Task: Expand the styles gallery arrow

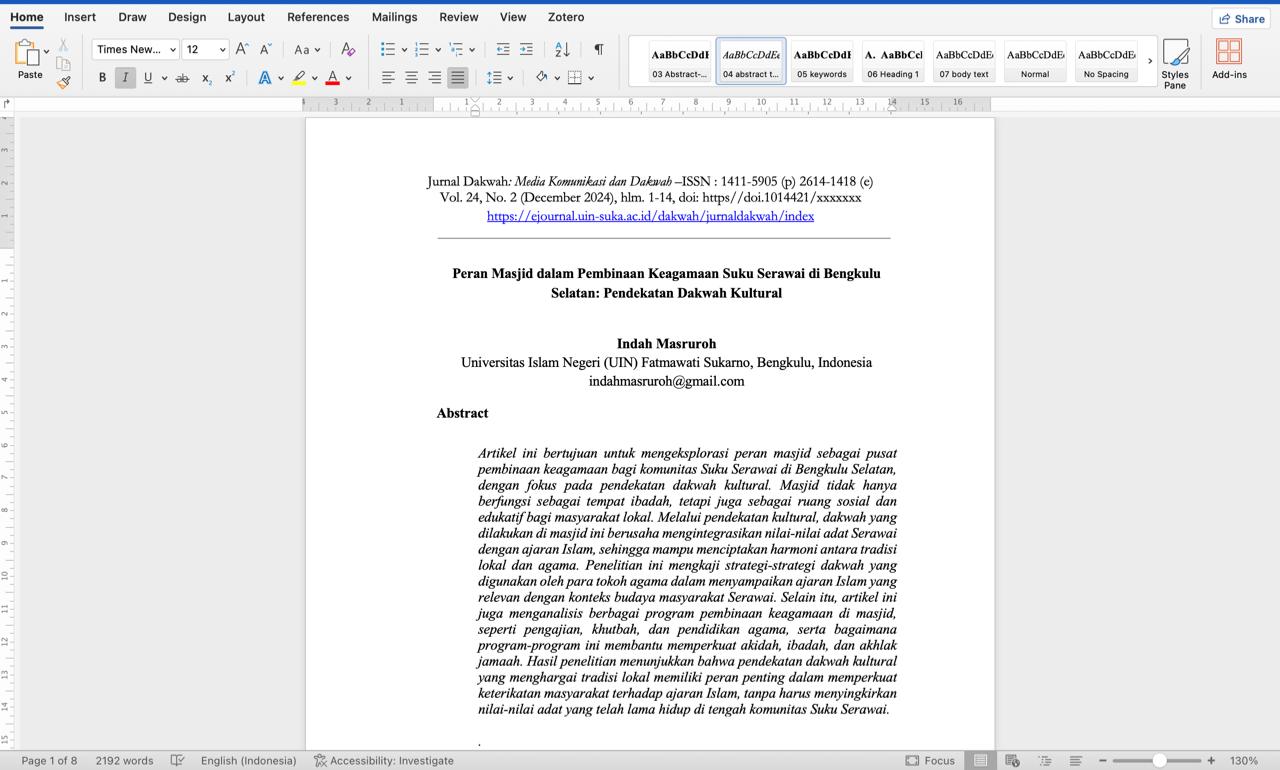Action: [1150, 61]
